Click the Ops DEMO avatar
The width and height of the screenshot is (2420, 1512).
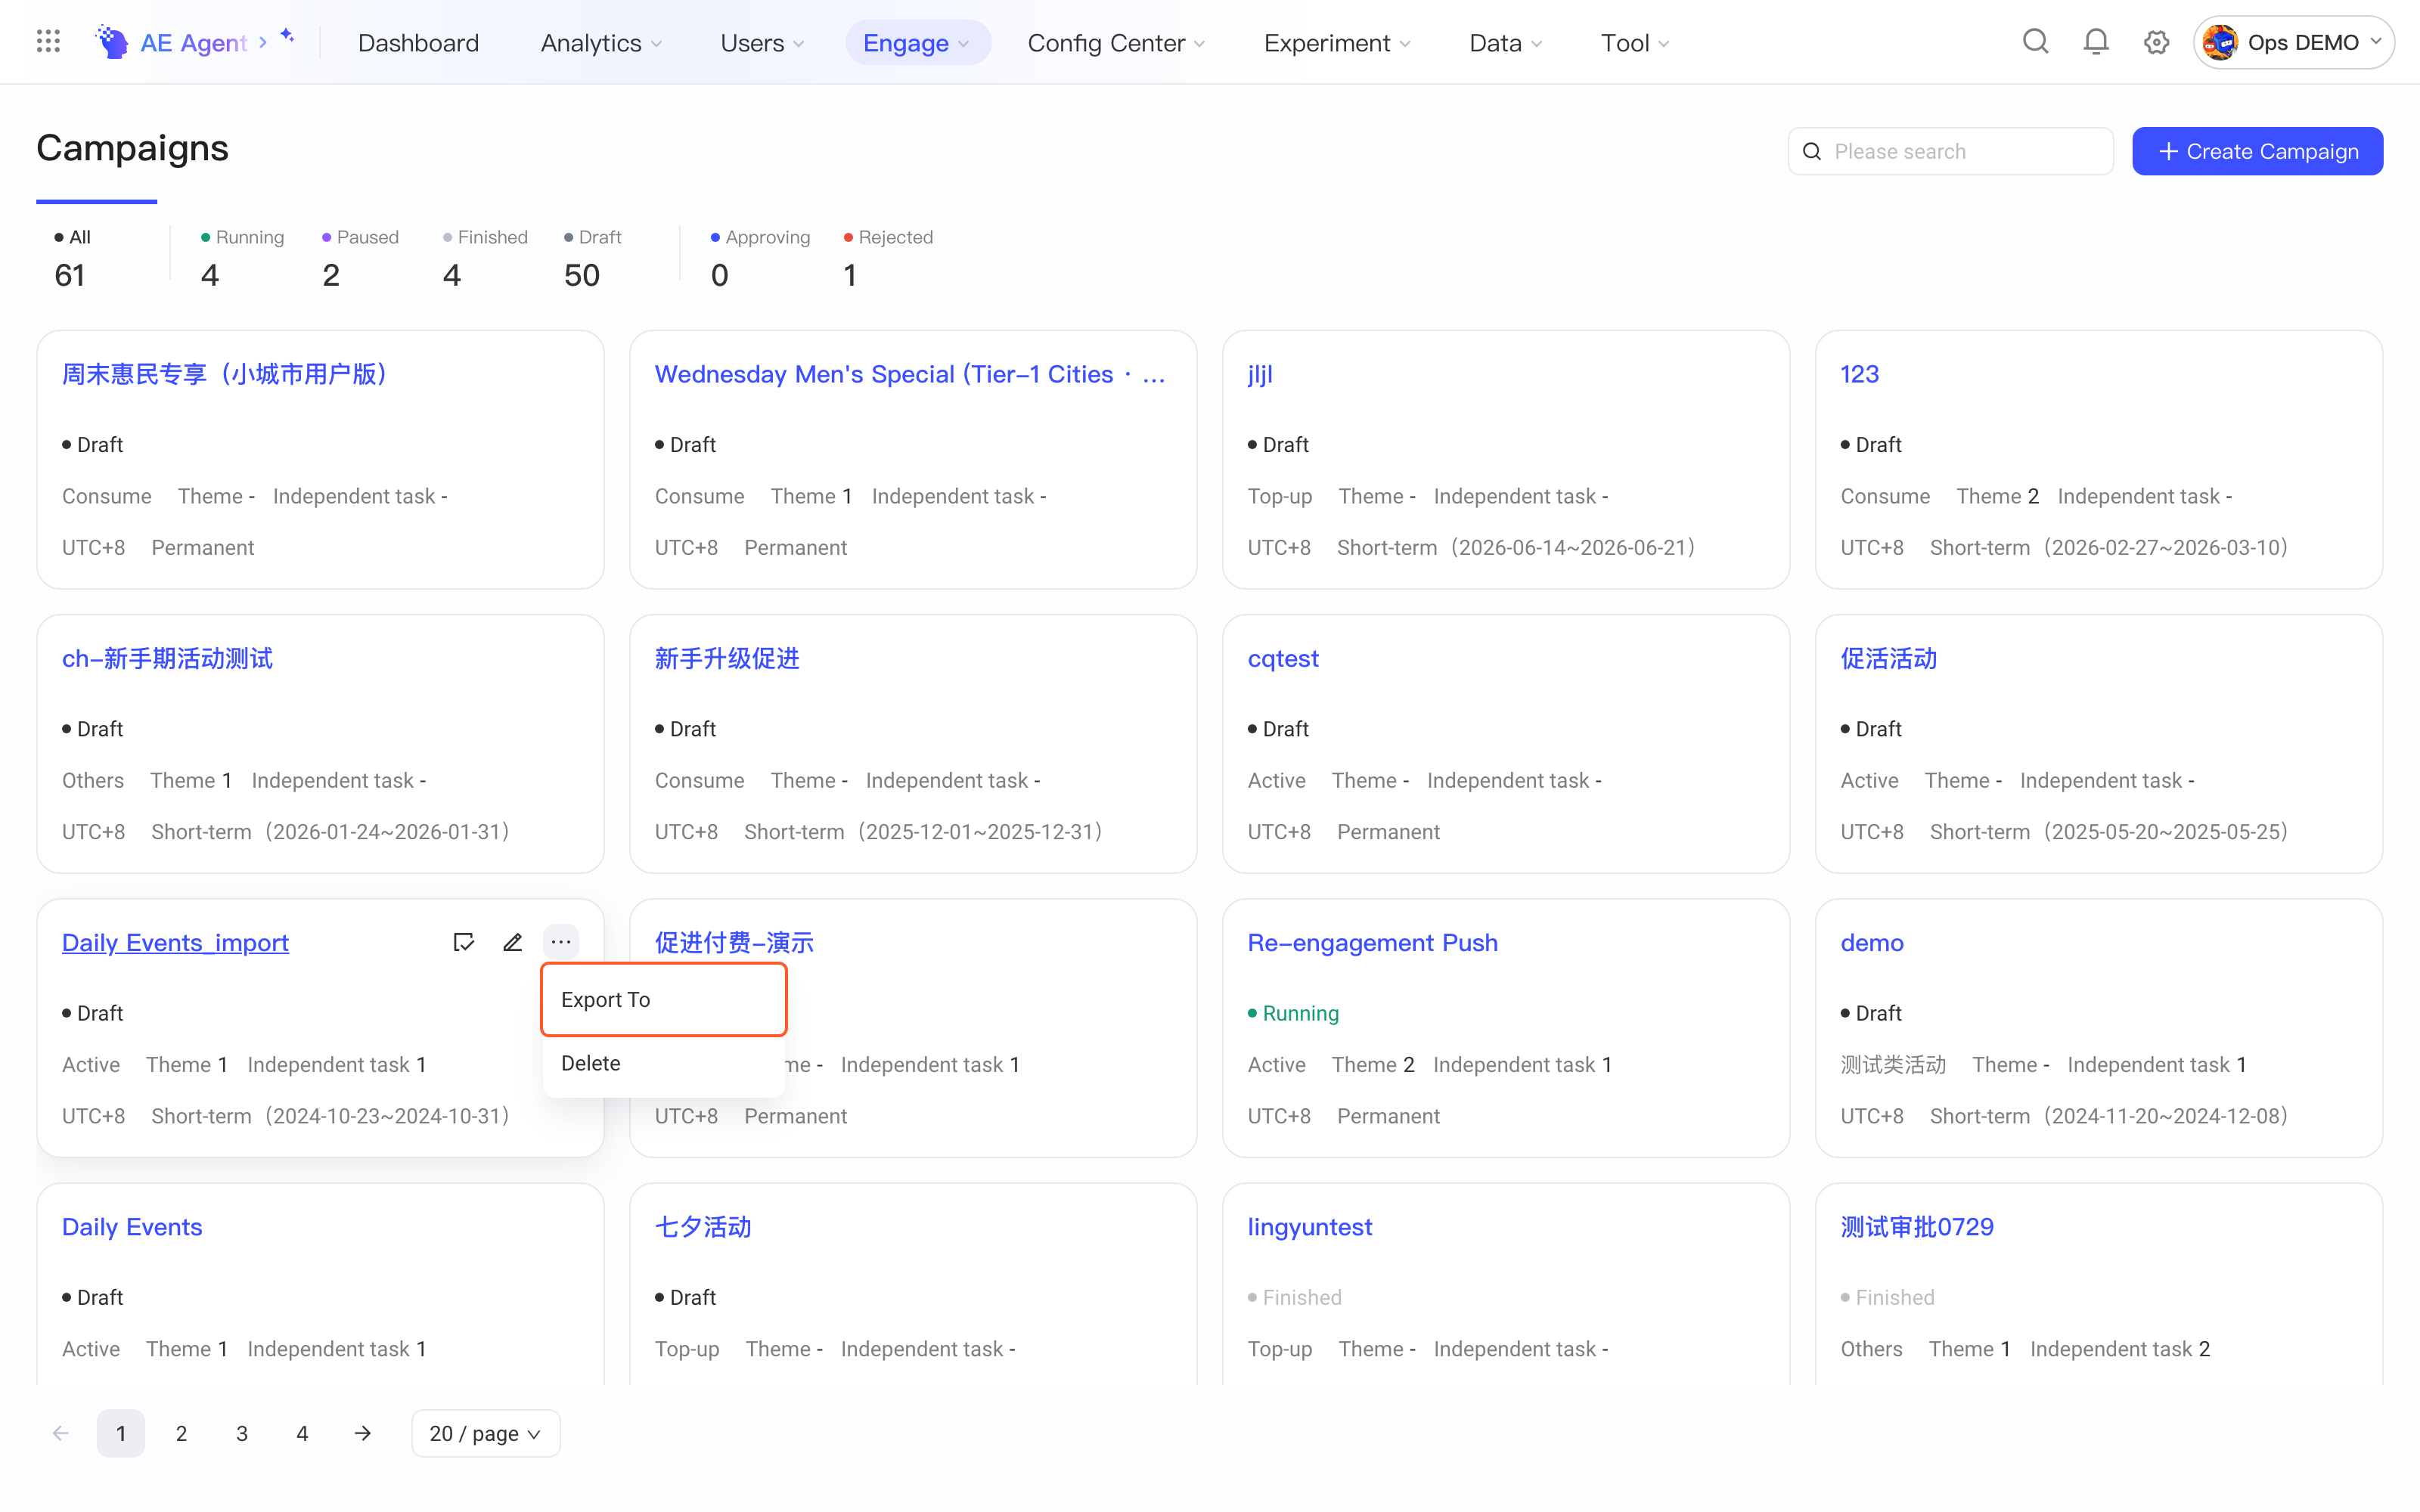pos(2220,42)
